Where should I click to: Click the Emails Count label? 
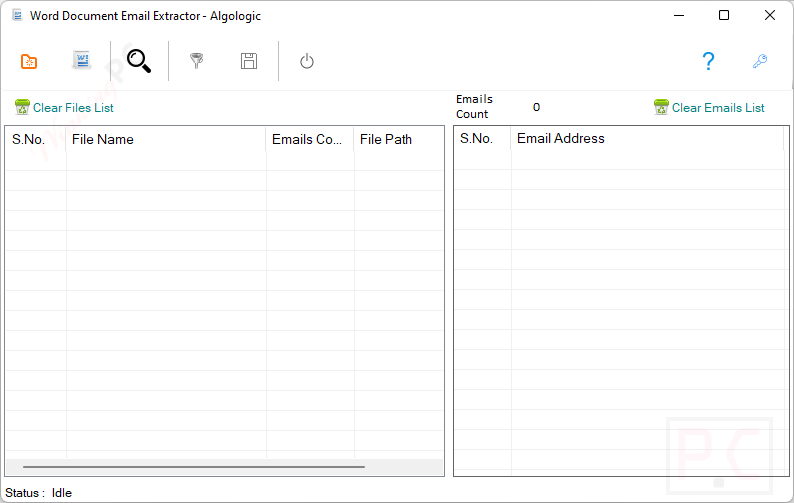pyautogui.click(x=474, y=106)
